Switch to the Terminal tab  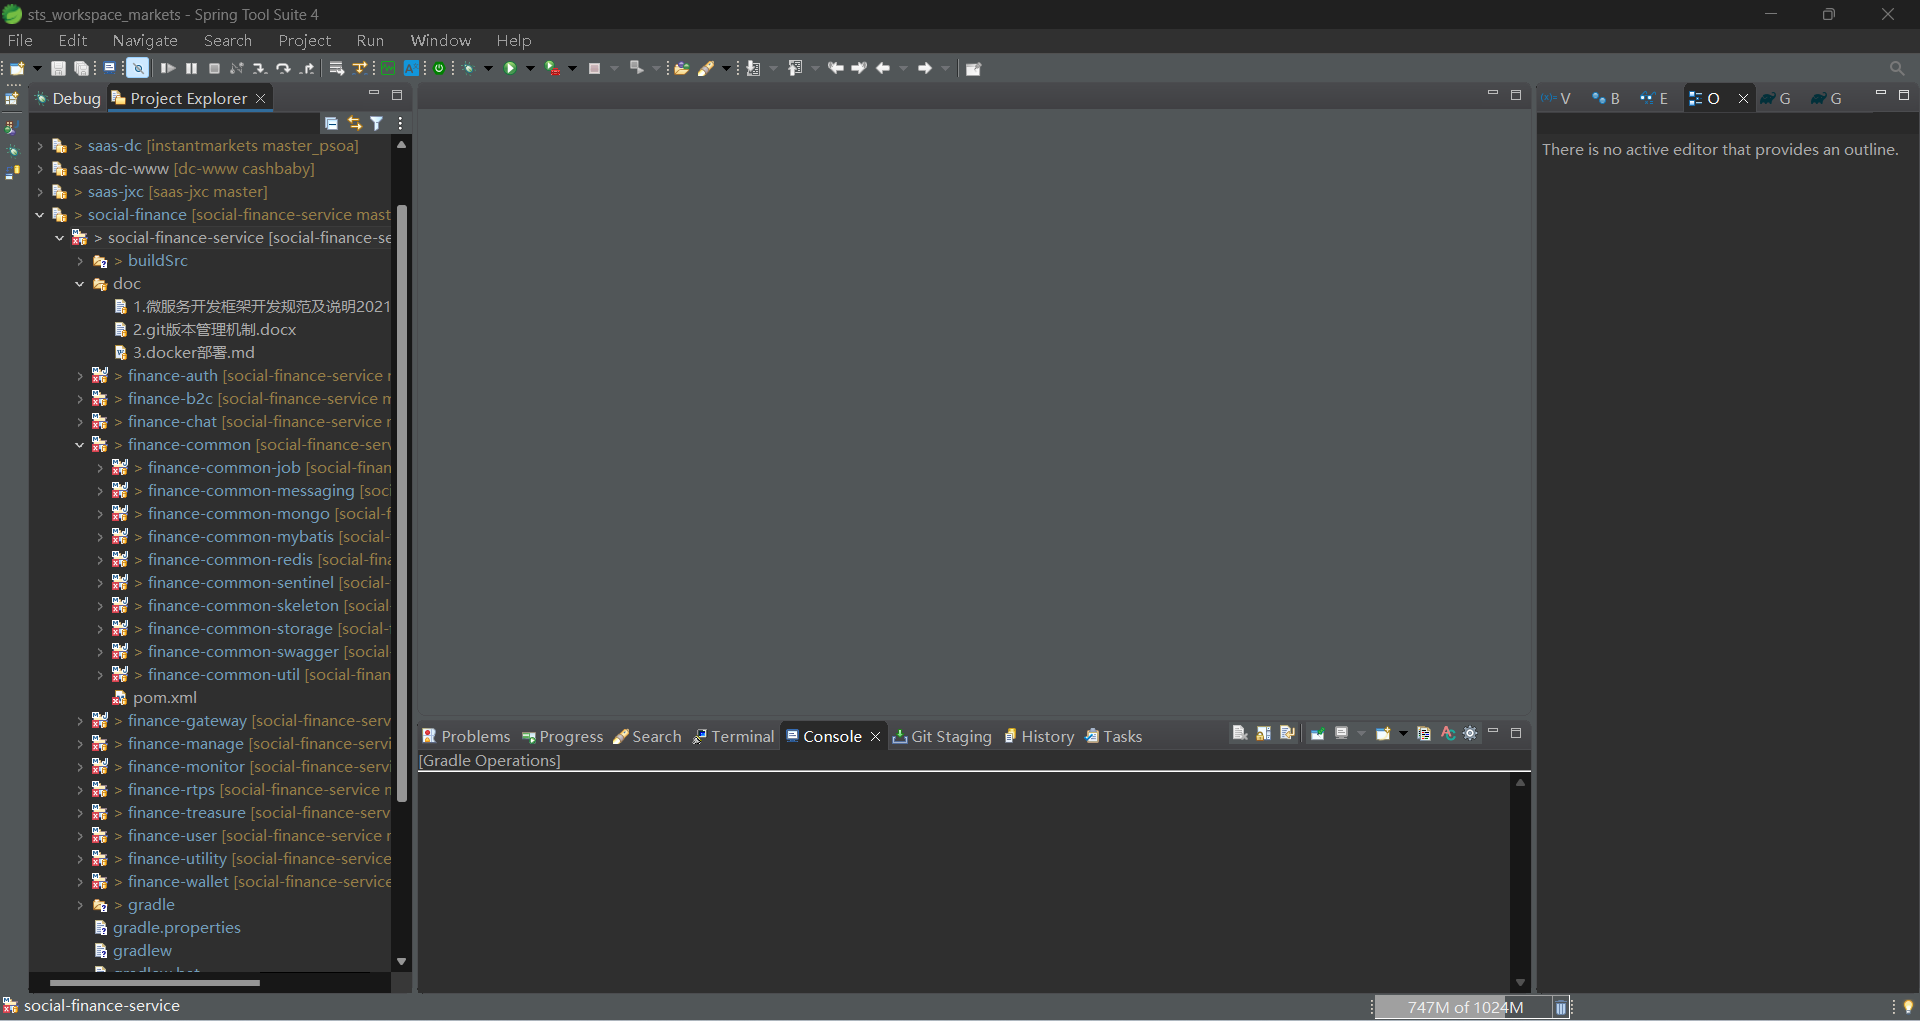point(733,737)
